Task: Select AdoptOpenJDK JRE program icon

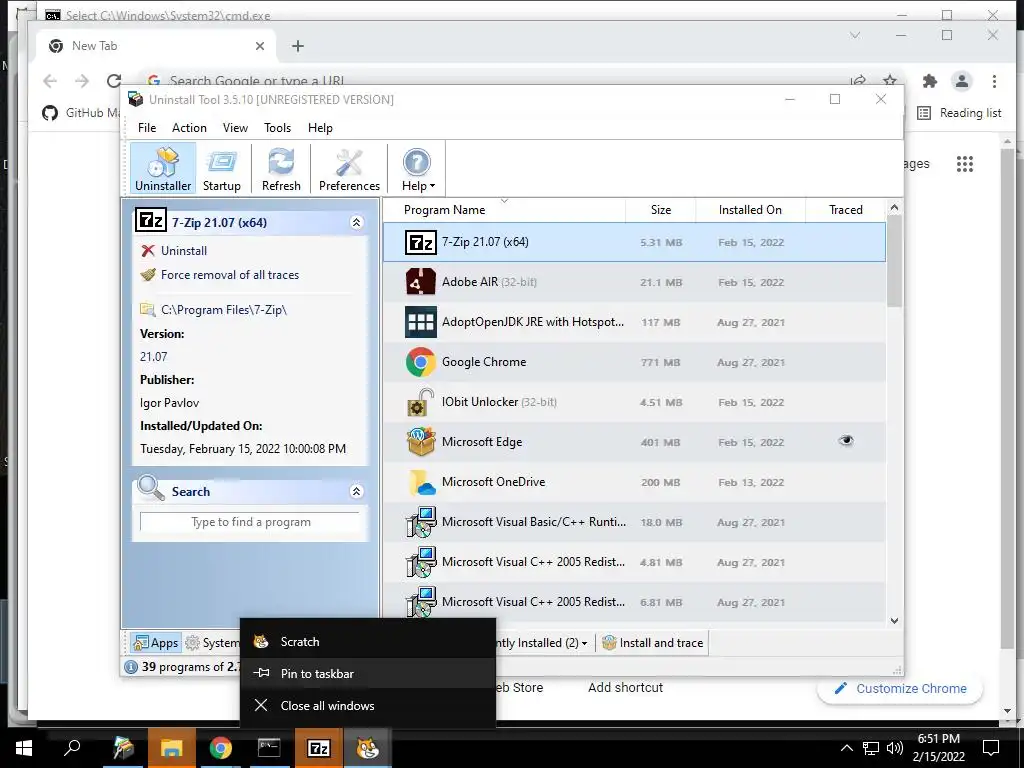Action: tap(421, 322)
